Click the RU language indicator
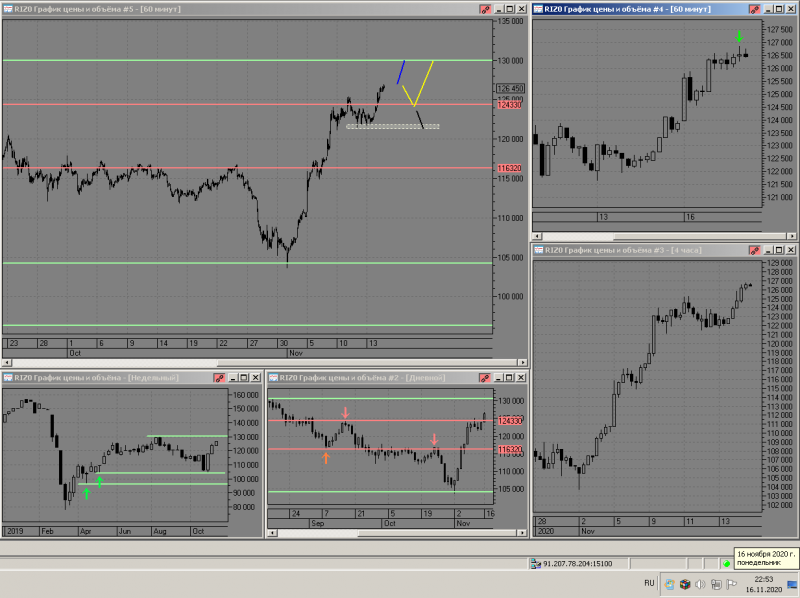This screenshot has height=598, width=800. pyautogui.click(x=649, y=583)
